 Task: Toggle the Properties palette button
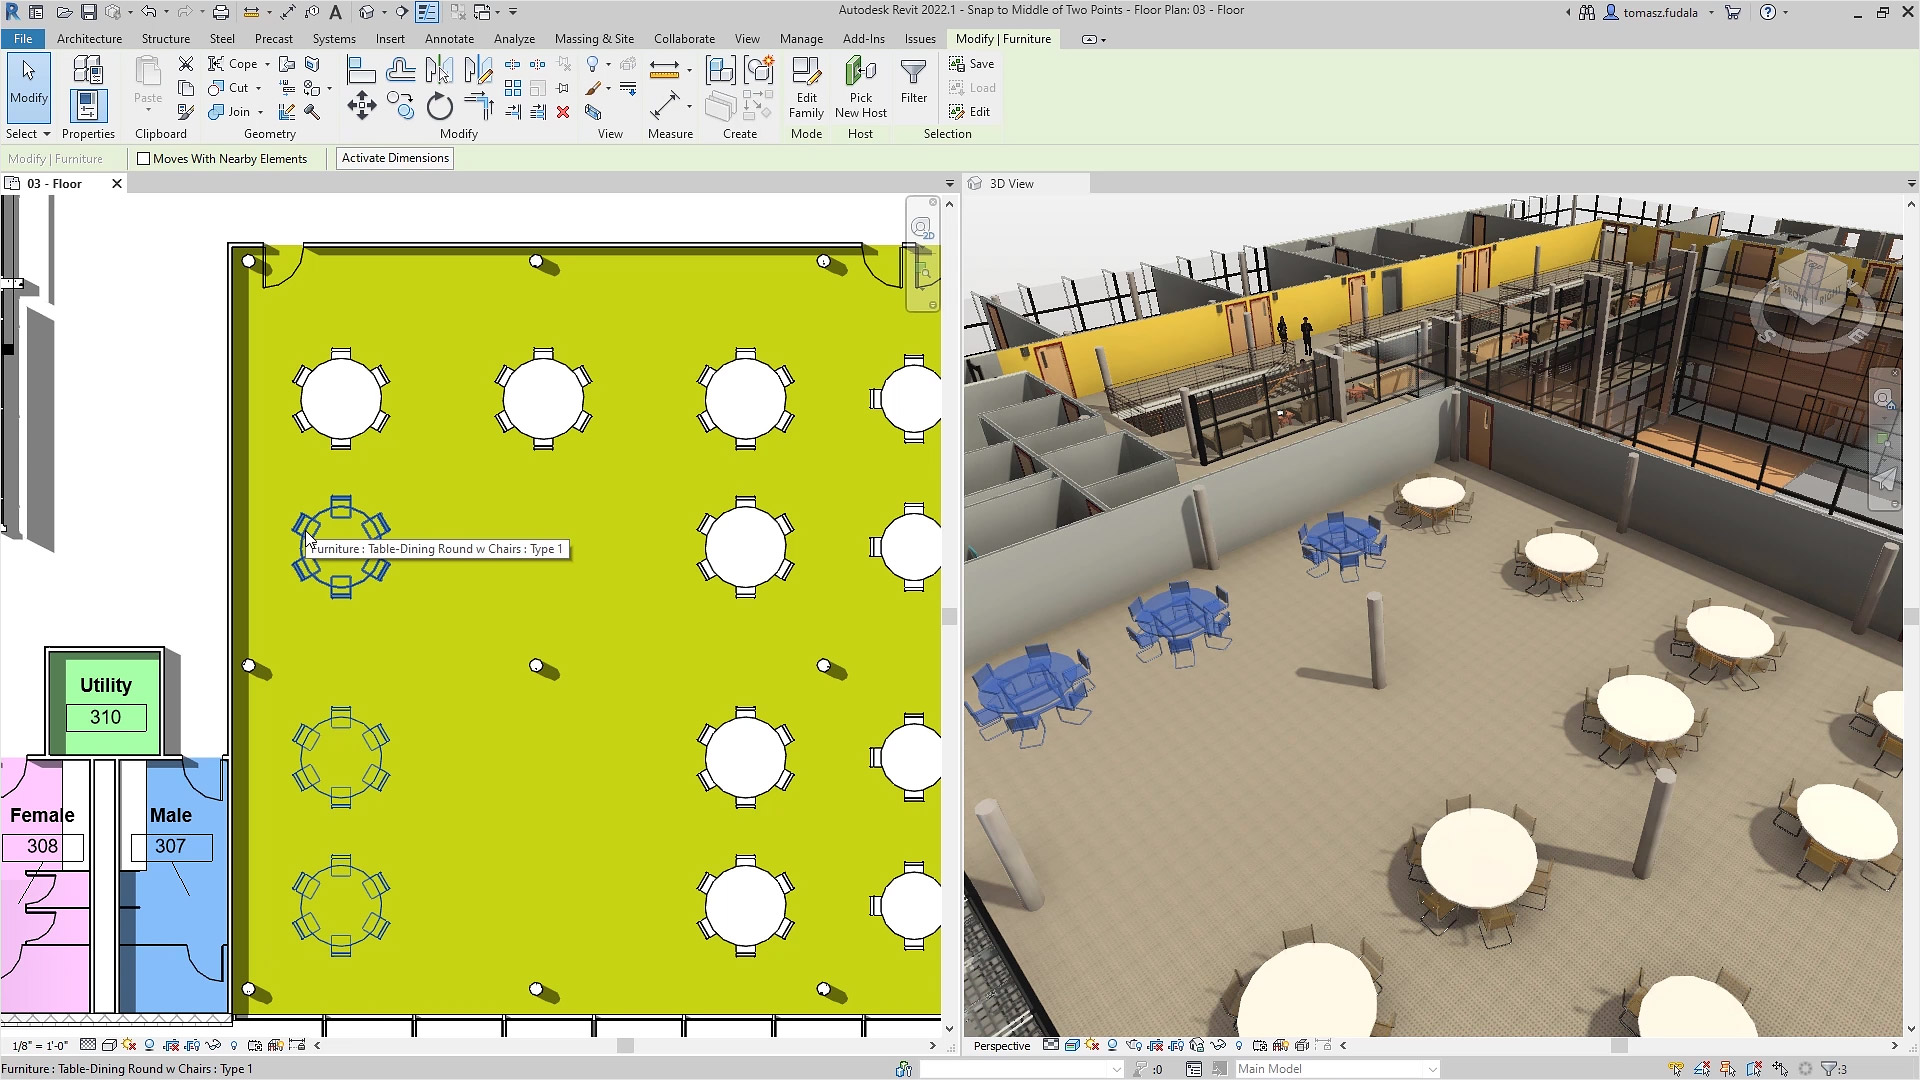[88, 105]
